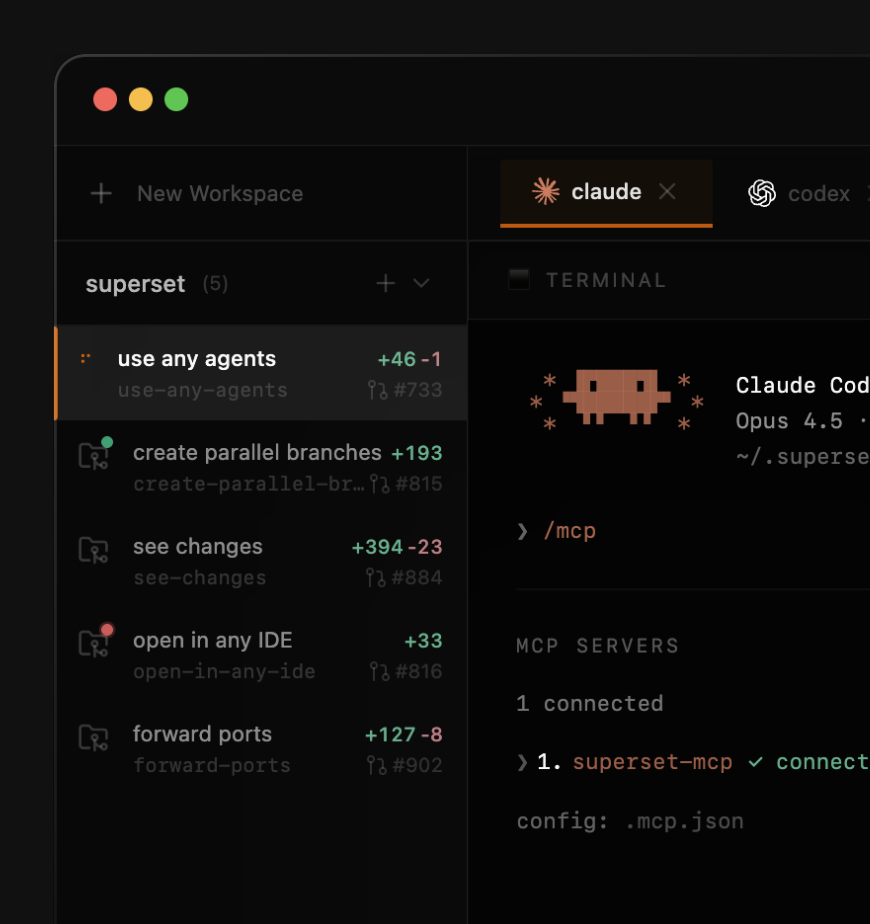Click the '1 connected' status text
This screenshot has height=924, width=870.
coord(589,703)
